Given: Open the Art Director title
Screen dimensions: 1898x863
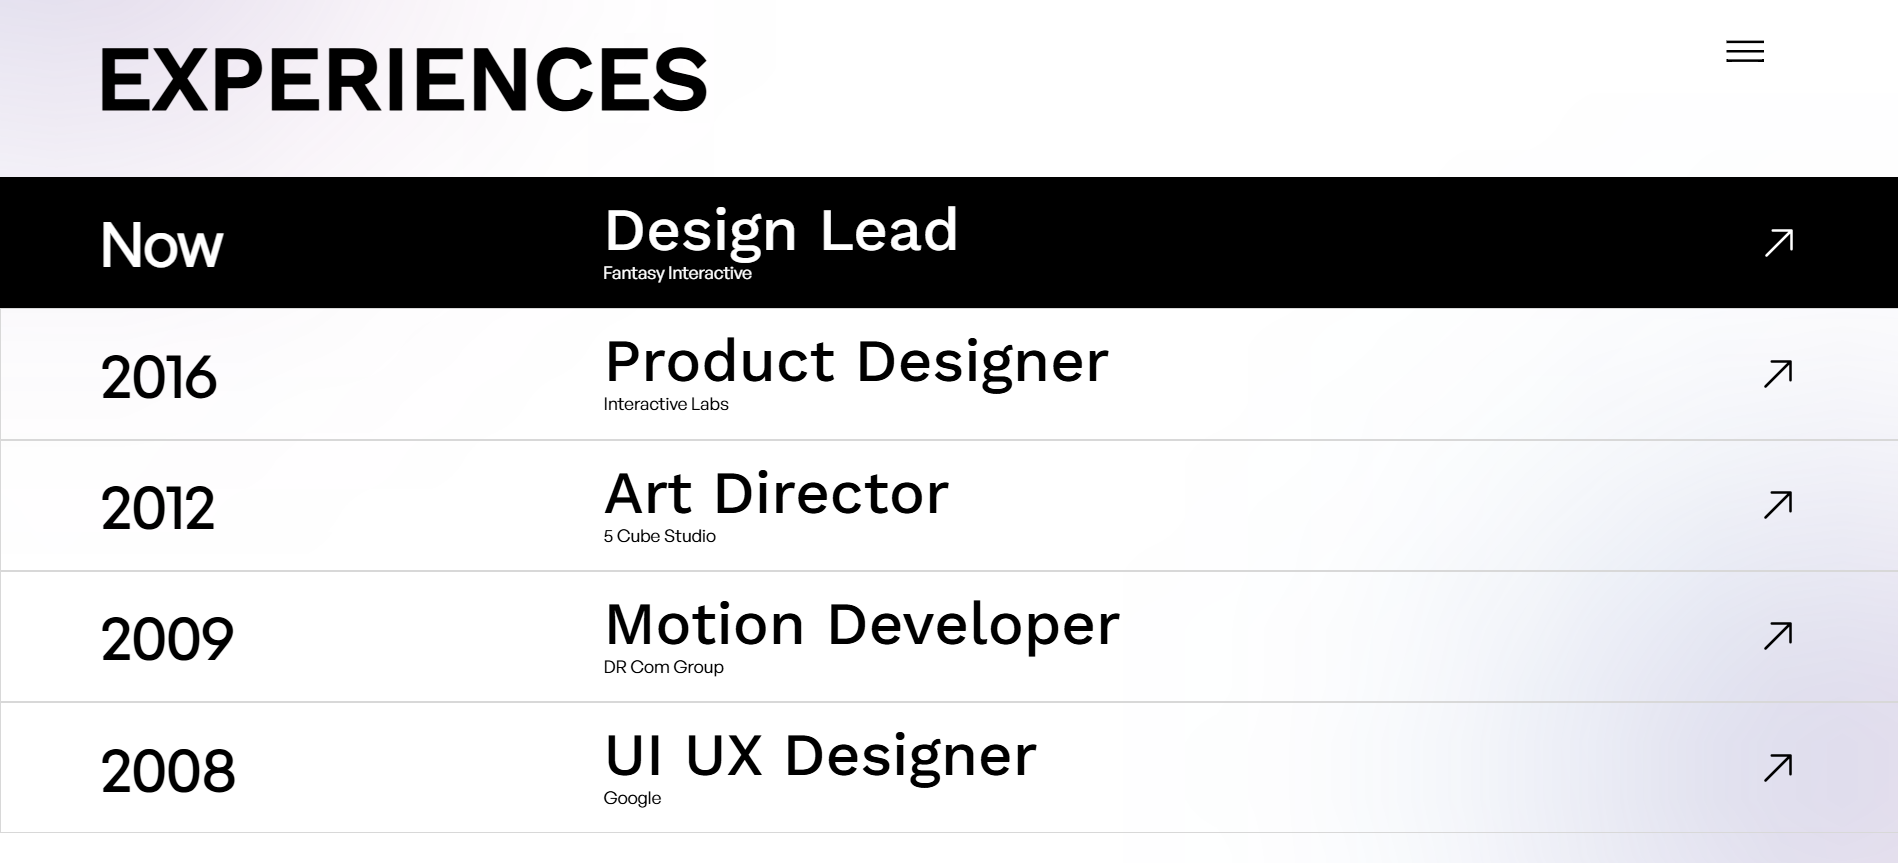Looking at the screenshot, I should [776, 494].
